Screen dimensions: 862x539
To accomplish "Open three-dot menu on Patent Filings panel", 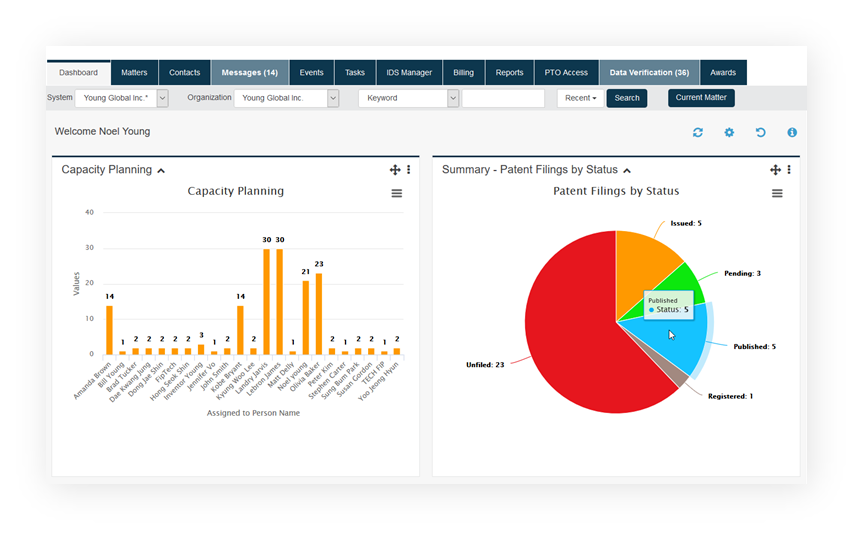I will coord(788,170).
